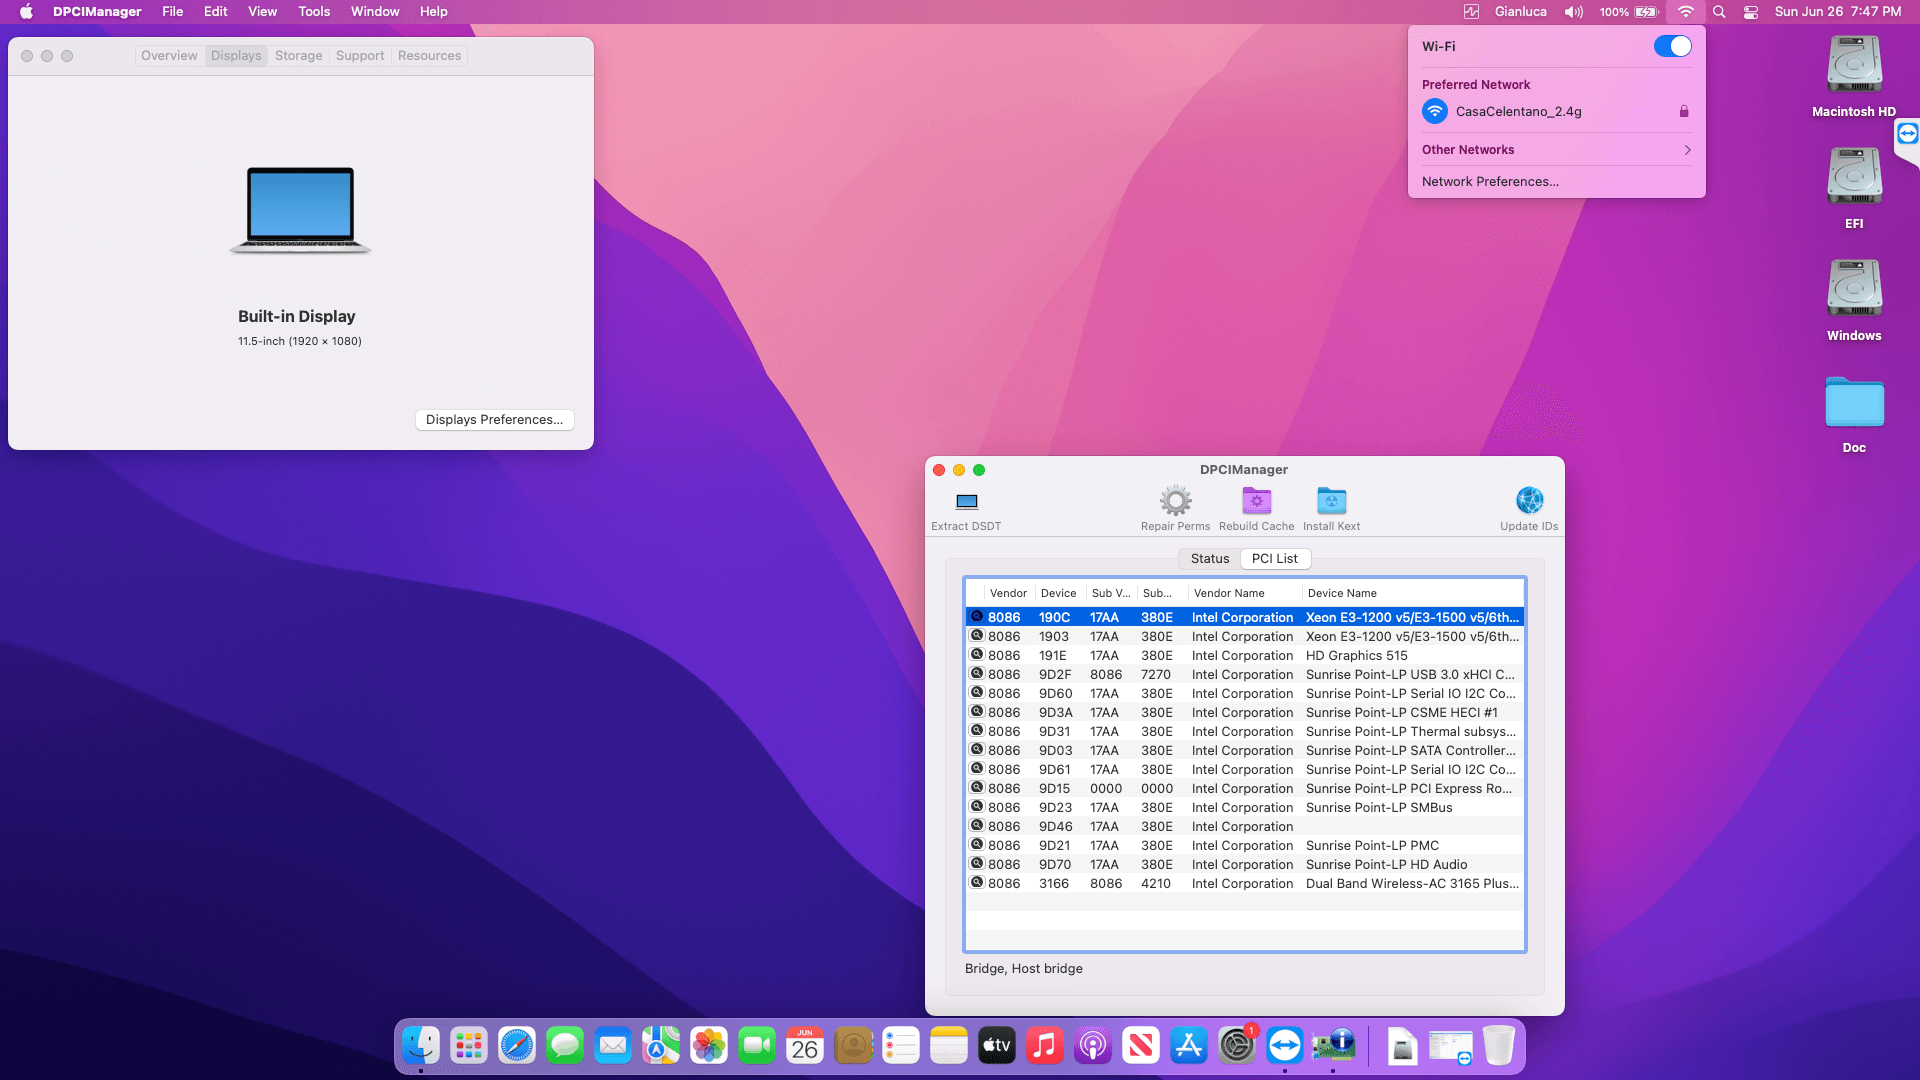
Task: Open App Store from the Dock
Action: click(x=1189, y=1046)
